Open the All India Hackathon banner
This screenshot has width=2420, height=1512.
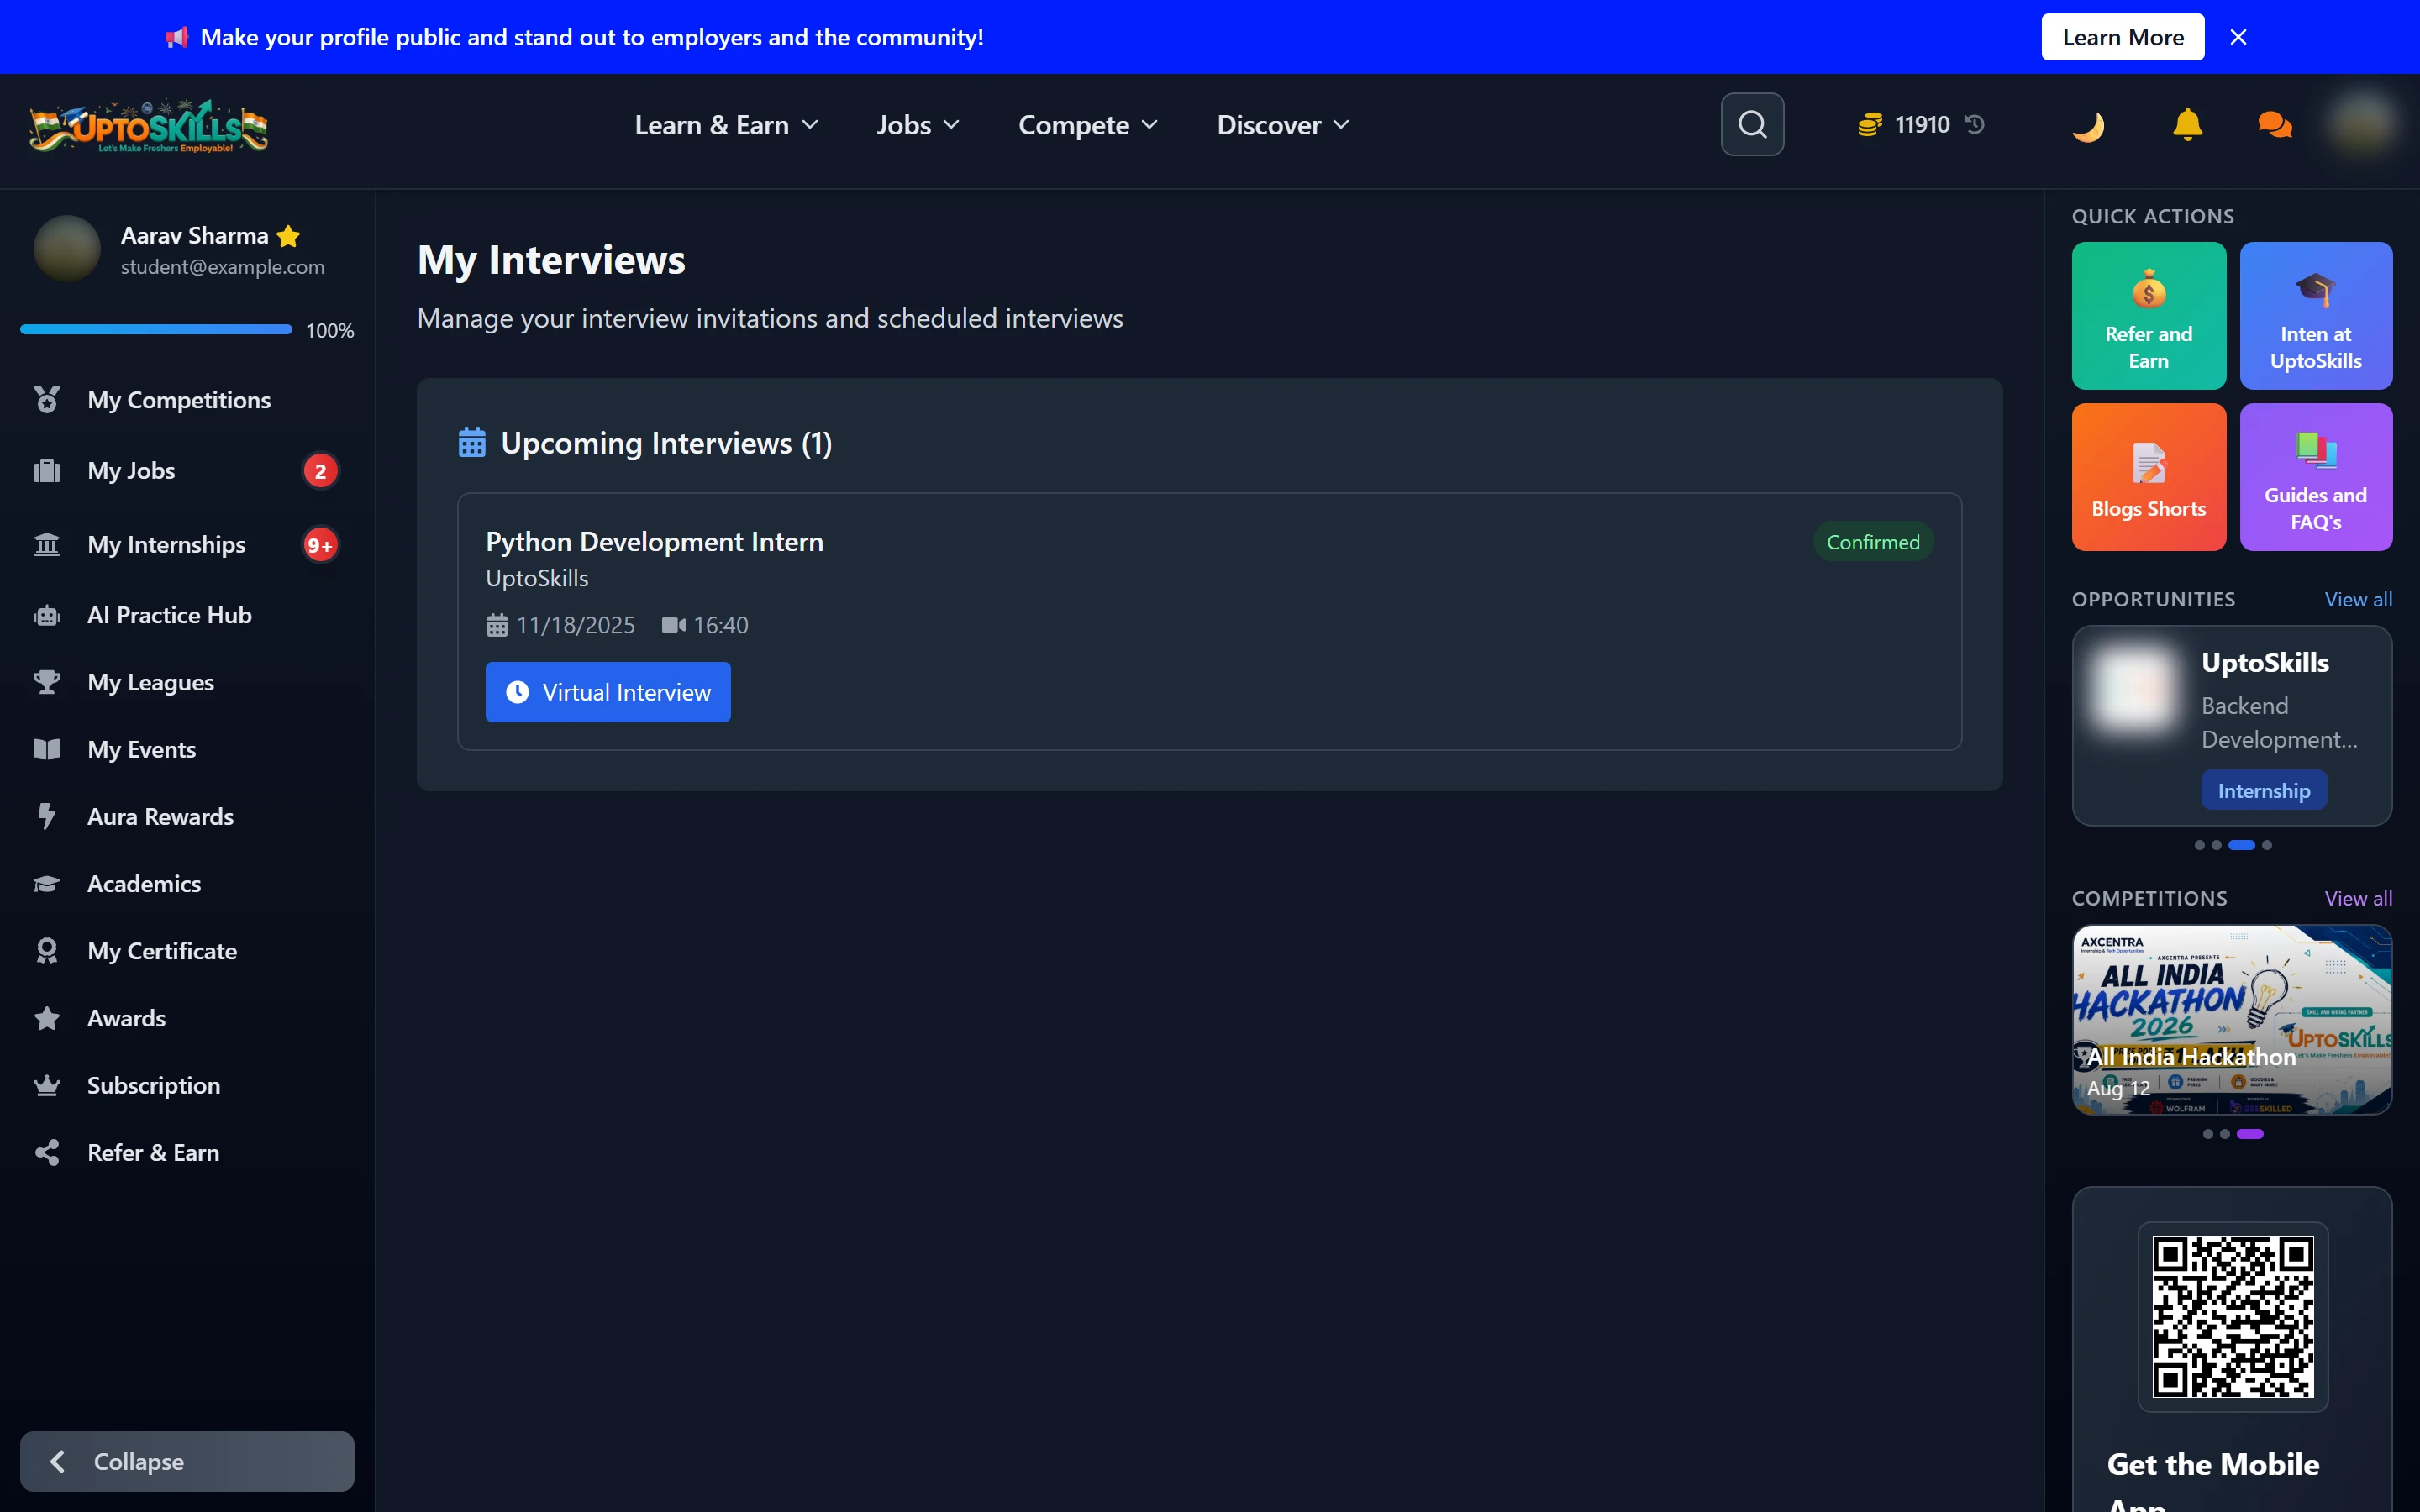(2232, 1019)
